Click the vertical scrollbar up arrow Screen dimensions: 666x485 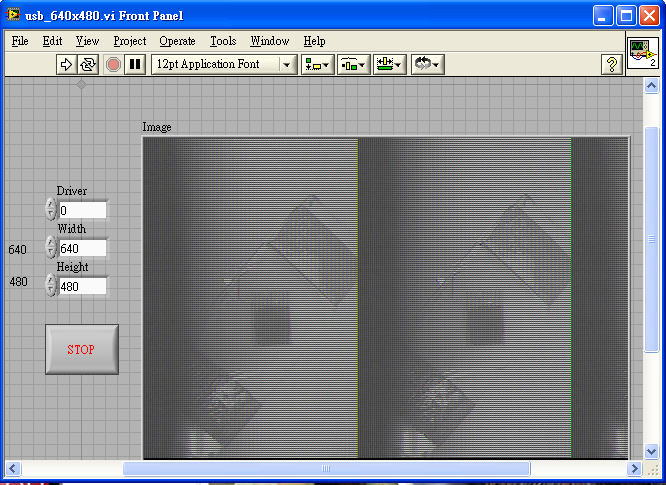(x=651, y=86)
